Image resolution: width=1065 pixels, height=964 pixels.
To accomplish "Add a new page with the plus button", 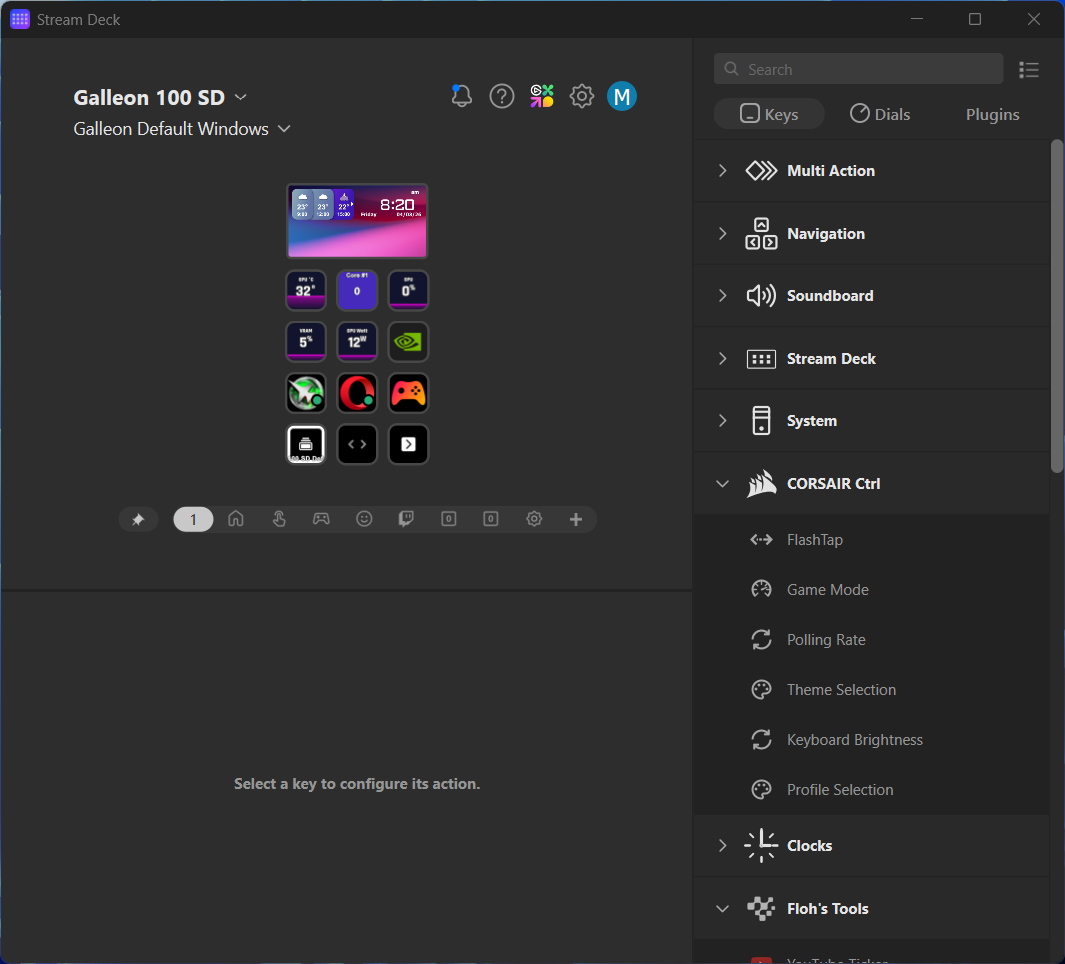I will pyautogui.click(x=576, y=519).
